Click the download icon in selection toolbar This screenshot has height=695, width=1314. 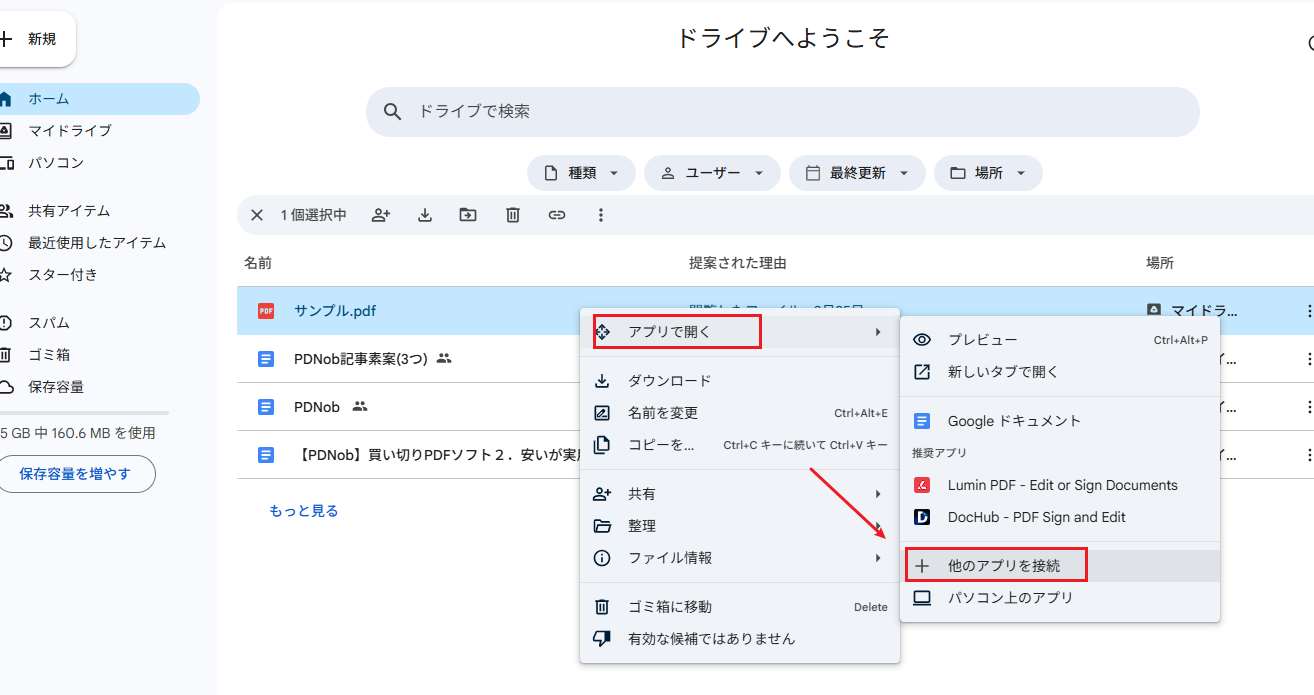425,215
